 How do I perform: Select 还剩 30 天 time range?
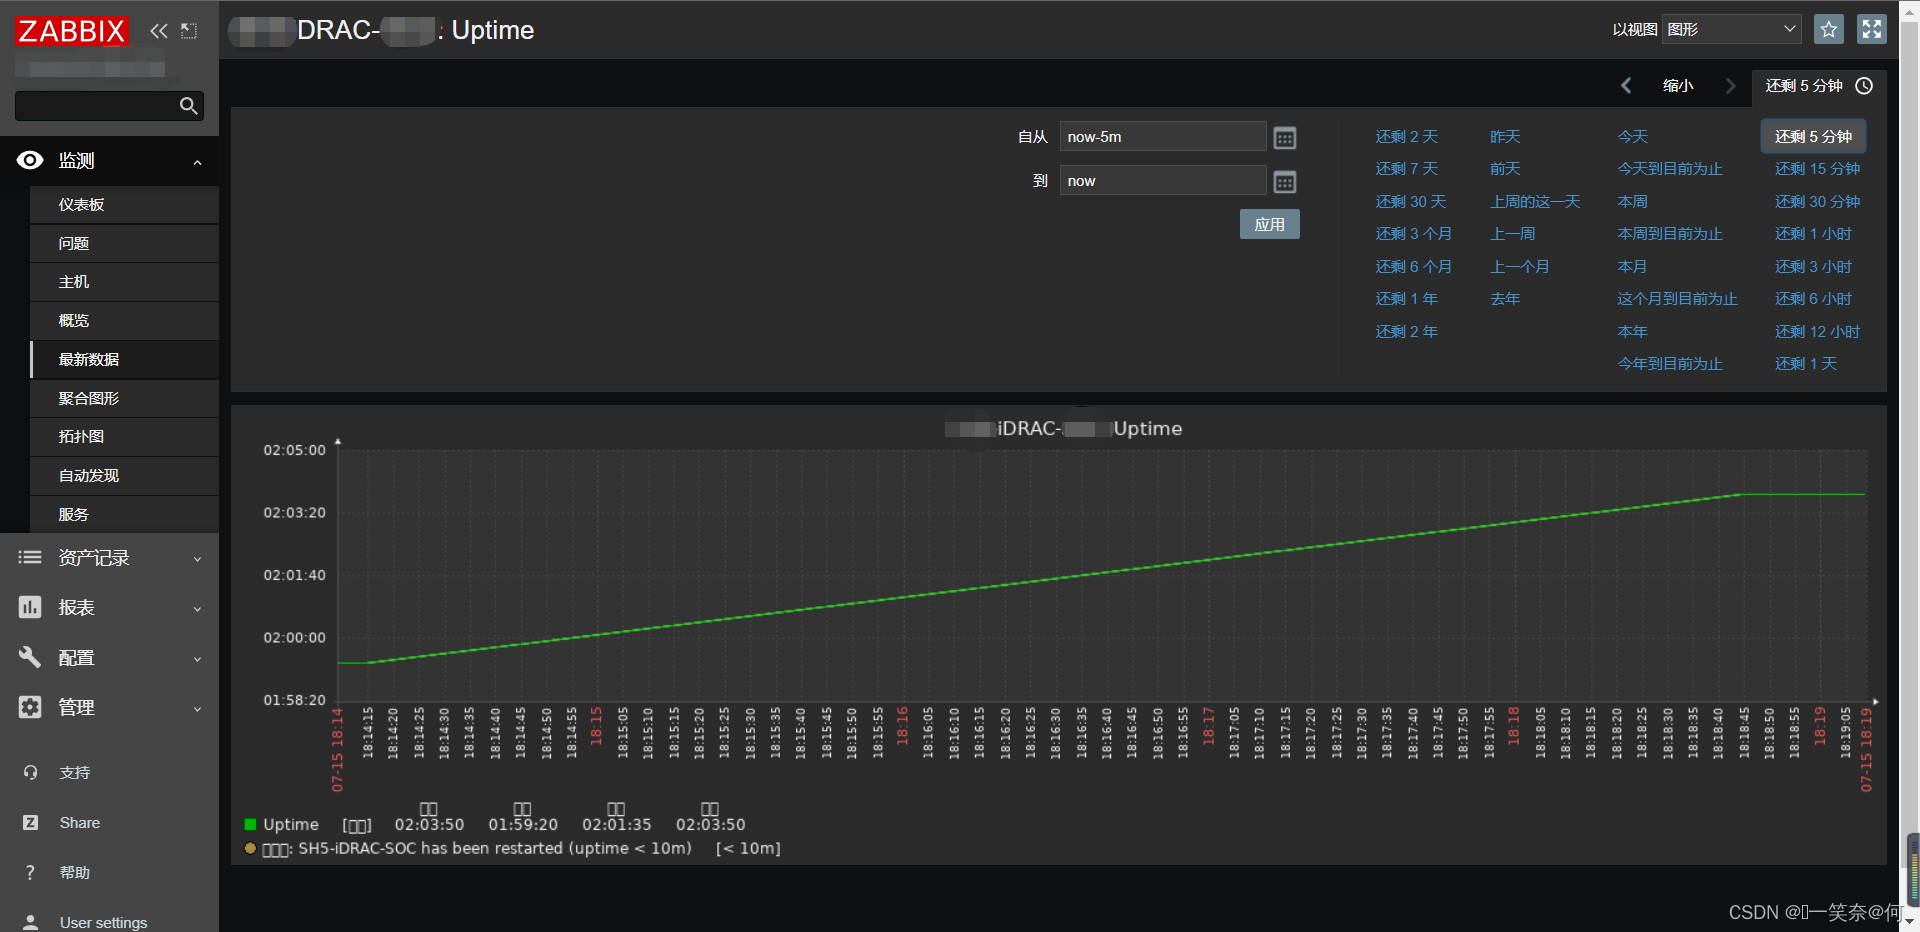tap(1410, 202)
